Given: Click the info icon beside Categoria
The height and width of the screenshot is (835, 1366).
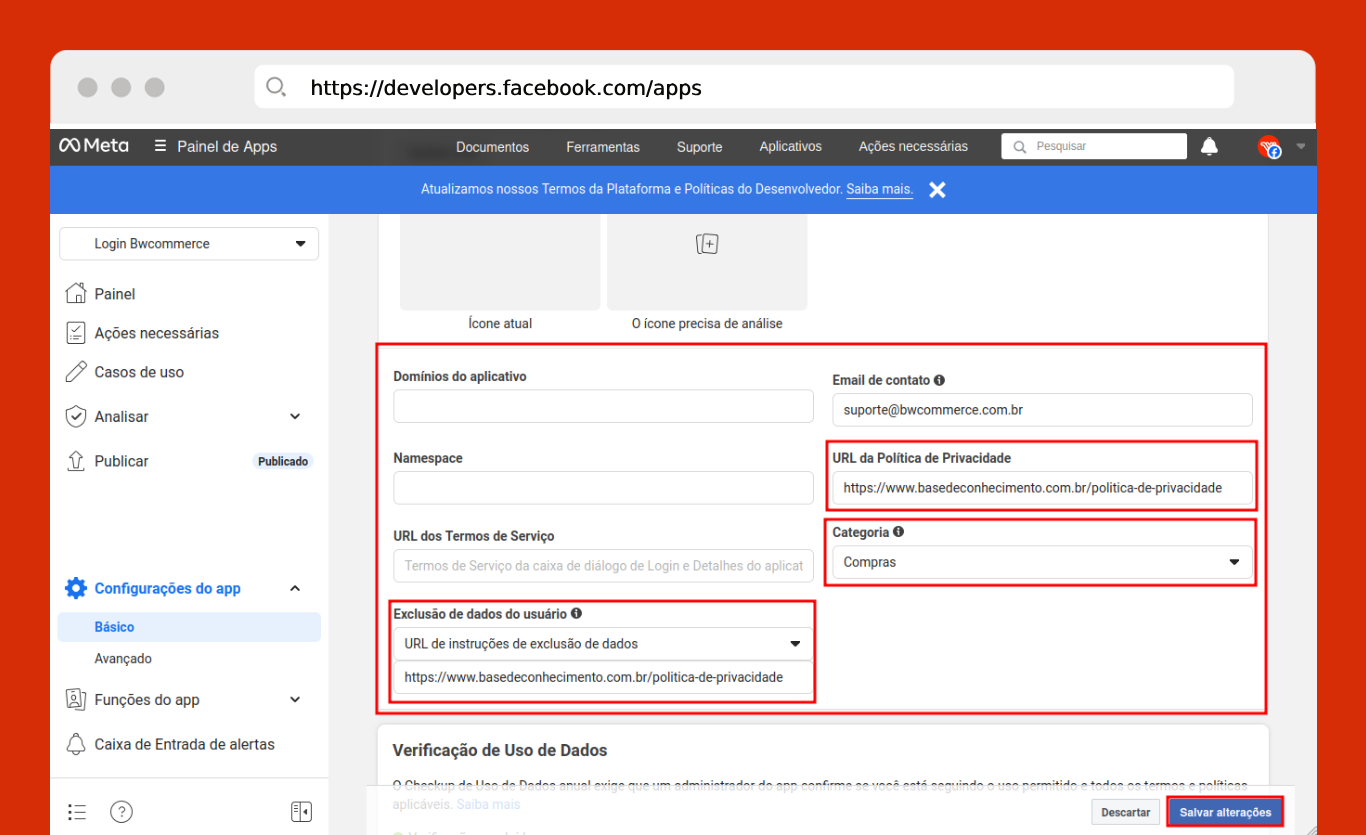Looking at the screenshot, I should click(x=898, y=532).
